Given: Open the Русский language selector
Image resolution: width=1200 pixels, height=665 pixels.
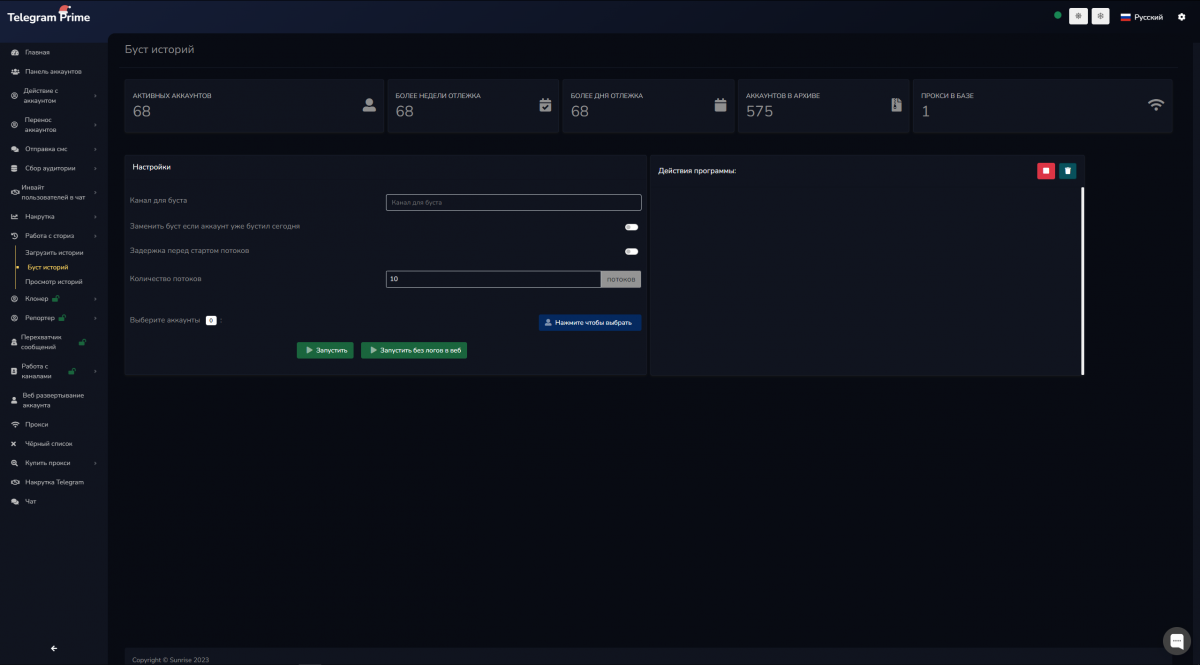Looking at the screenshot, I should click(x=1141, y=17).
